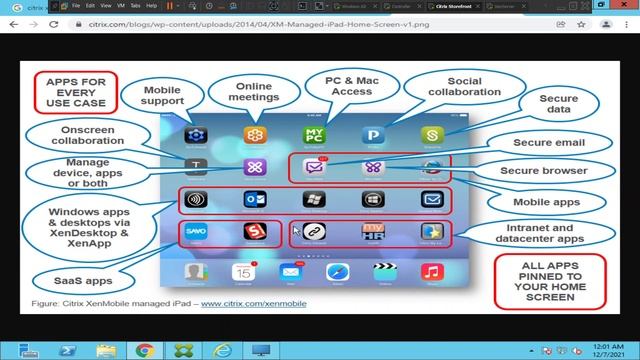
Task: Open the VMware Edit menu
Action: [90, 6]
